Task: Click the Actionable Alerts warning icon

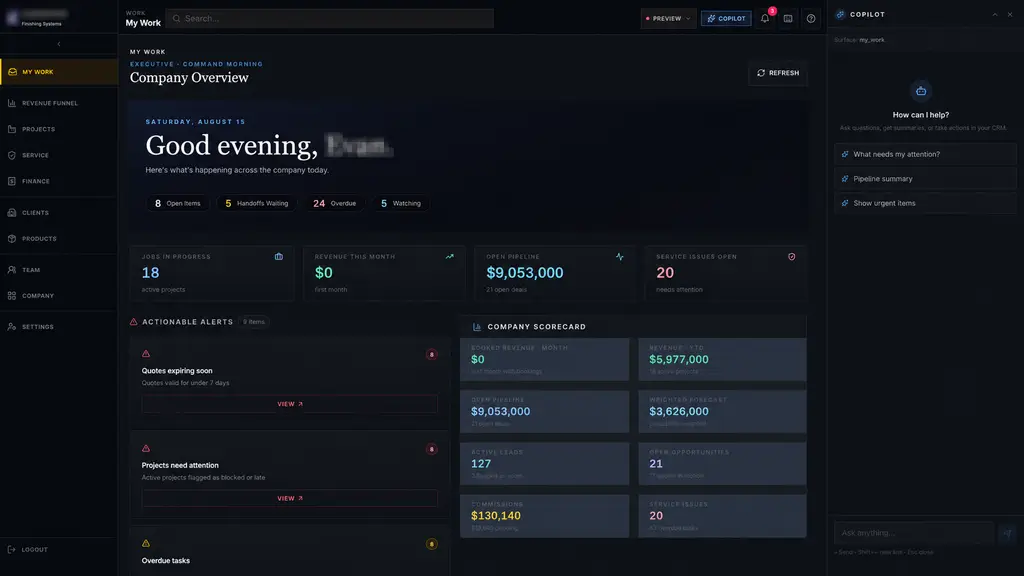Action: tap(134, 322)
